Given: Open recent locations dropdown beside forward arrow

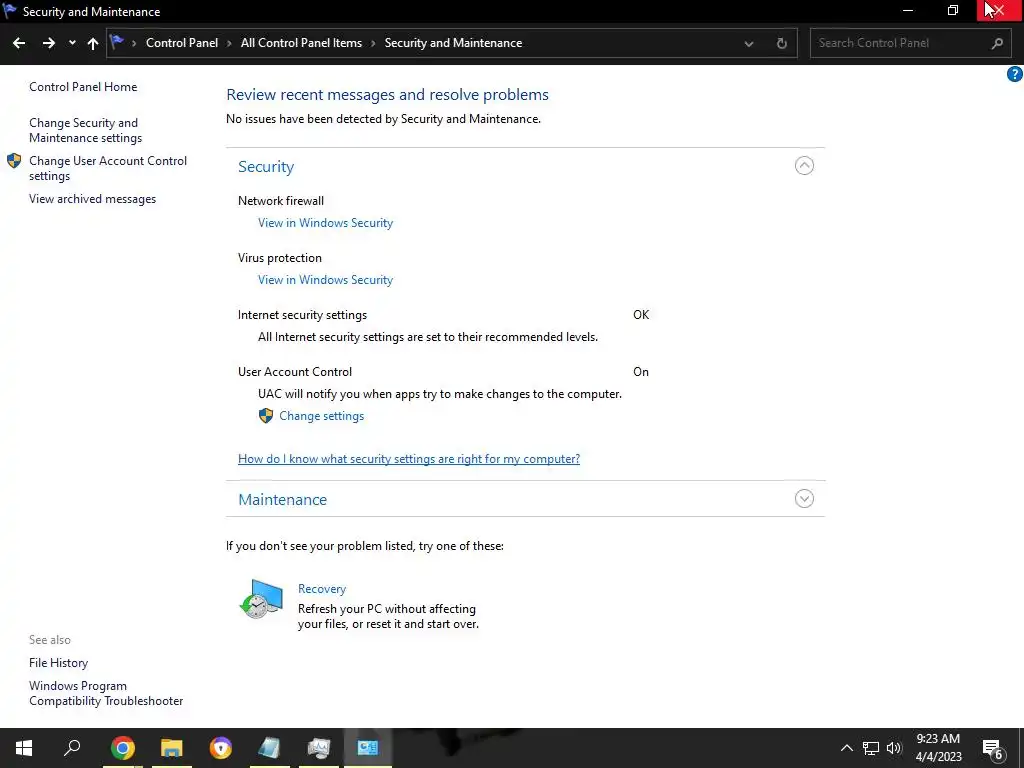Looking at the screenshot, I should (x=72, y=43).
